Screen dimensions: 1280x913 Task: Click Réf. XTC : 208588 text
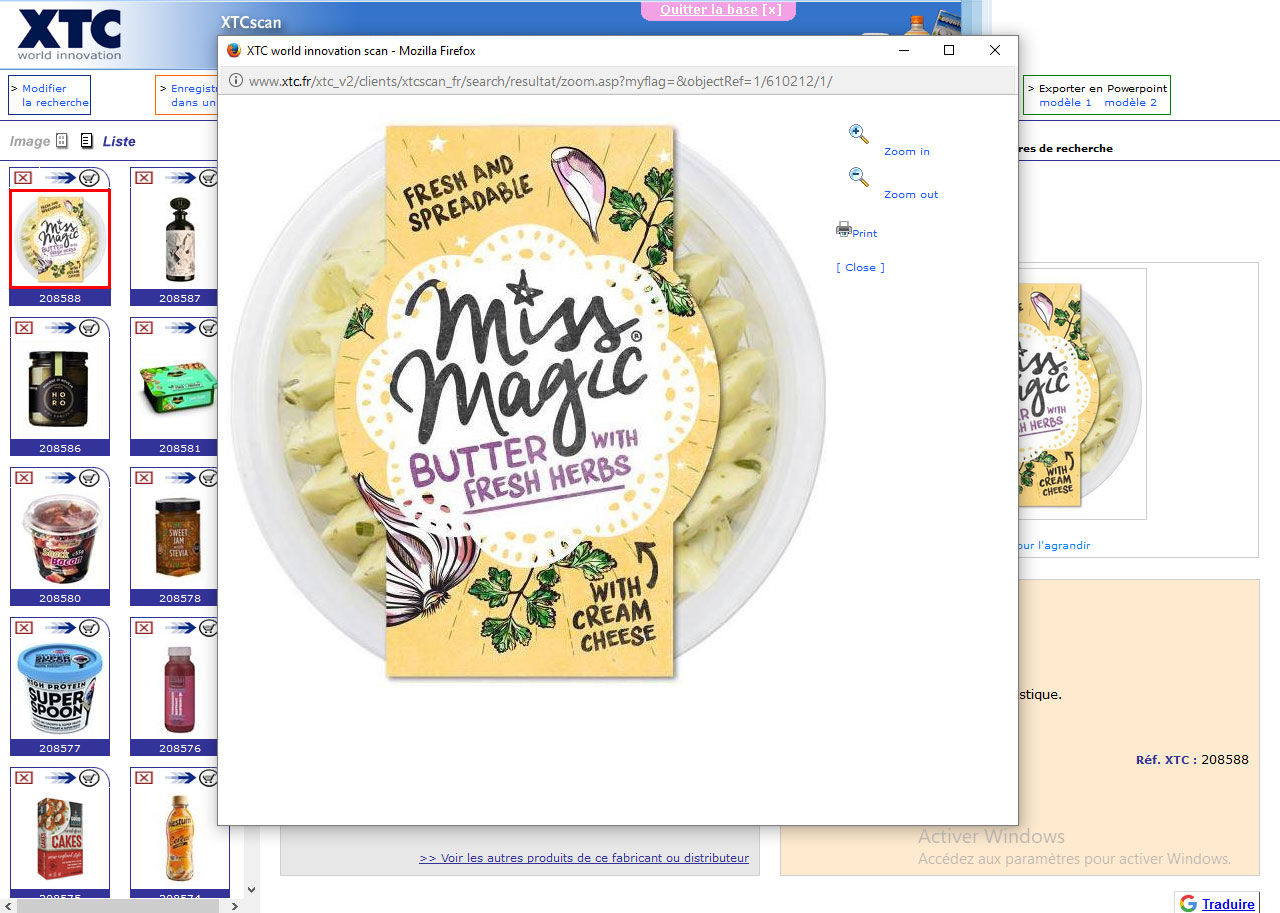pyautogui.click(x=1192, y=760)
